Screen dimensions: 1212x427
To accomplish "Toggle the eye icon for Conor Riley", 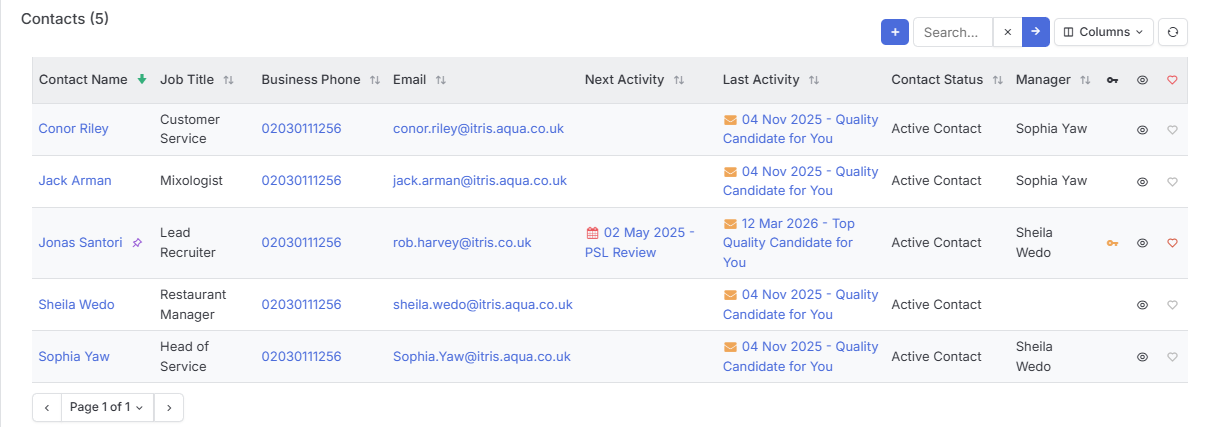I will 1142,129.
